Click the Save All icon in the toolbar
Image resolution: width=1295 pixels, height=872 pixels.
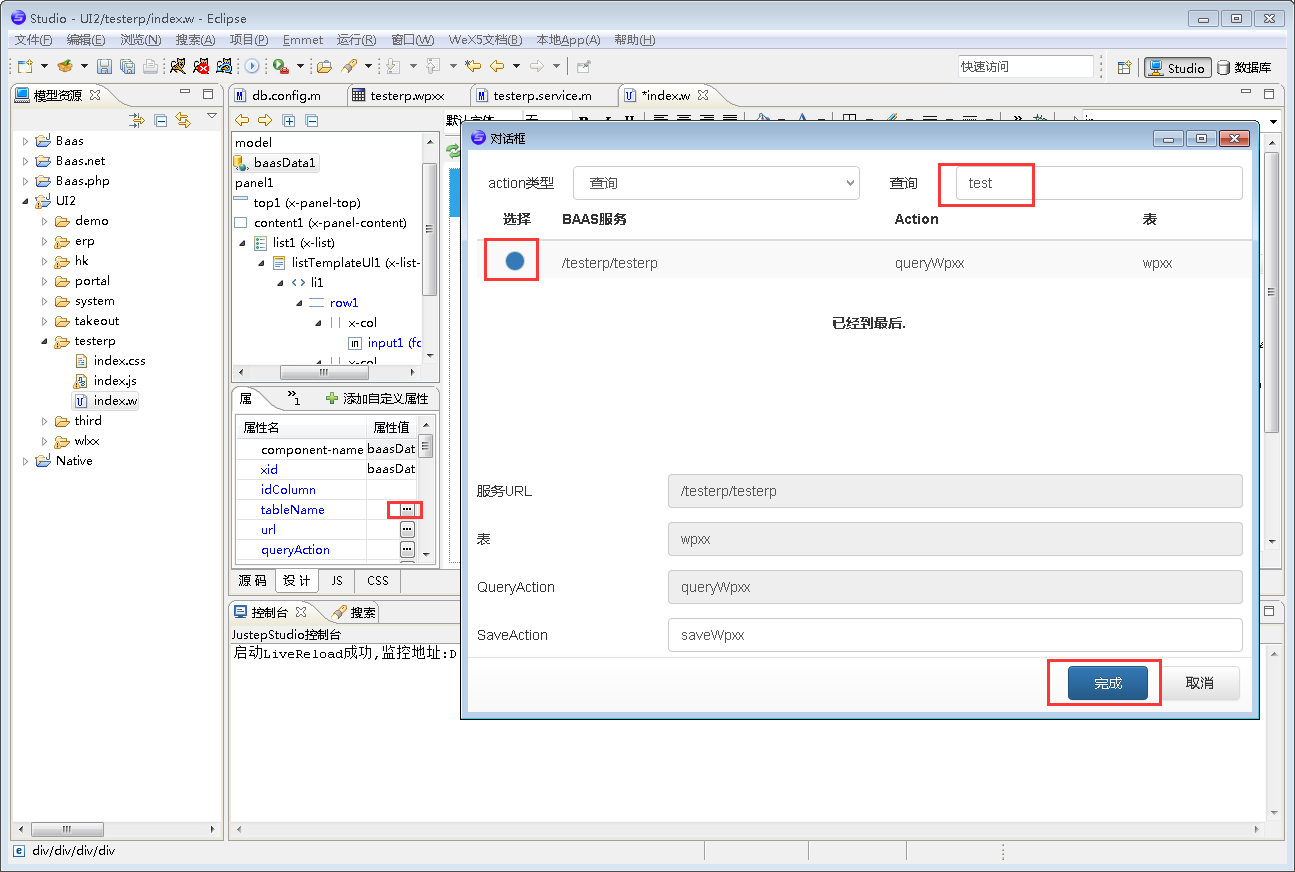coord(127,66)
